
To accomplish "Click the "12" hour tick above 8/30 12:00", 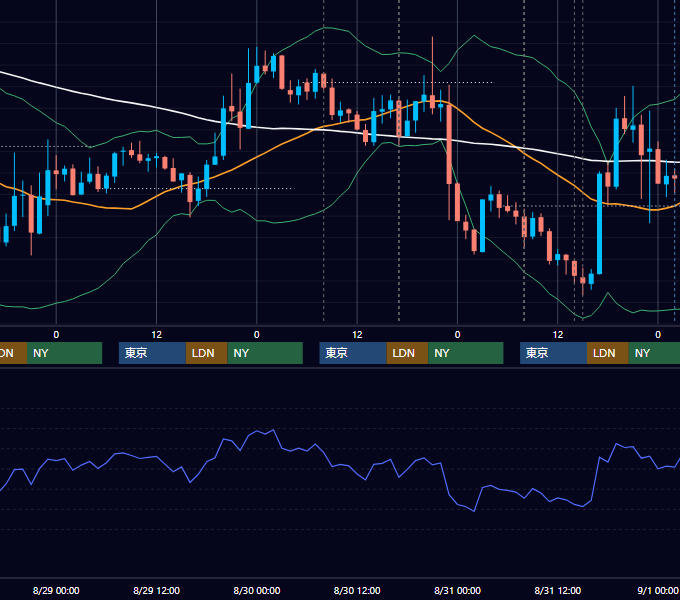I will 357,335.
